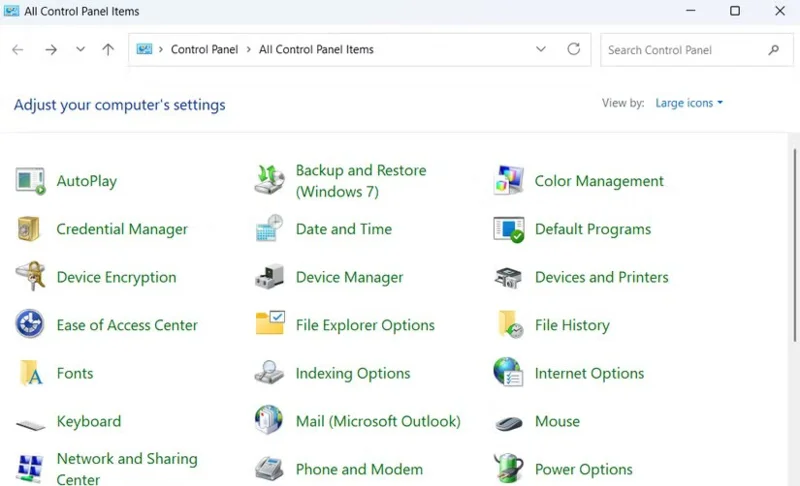
Task: Expand the recent locations chevron
Action: [x=80, y=50]
